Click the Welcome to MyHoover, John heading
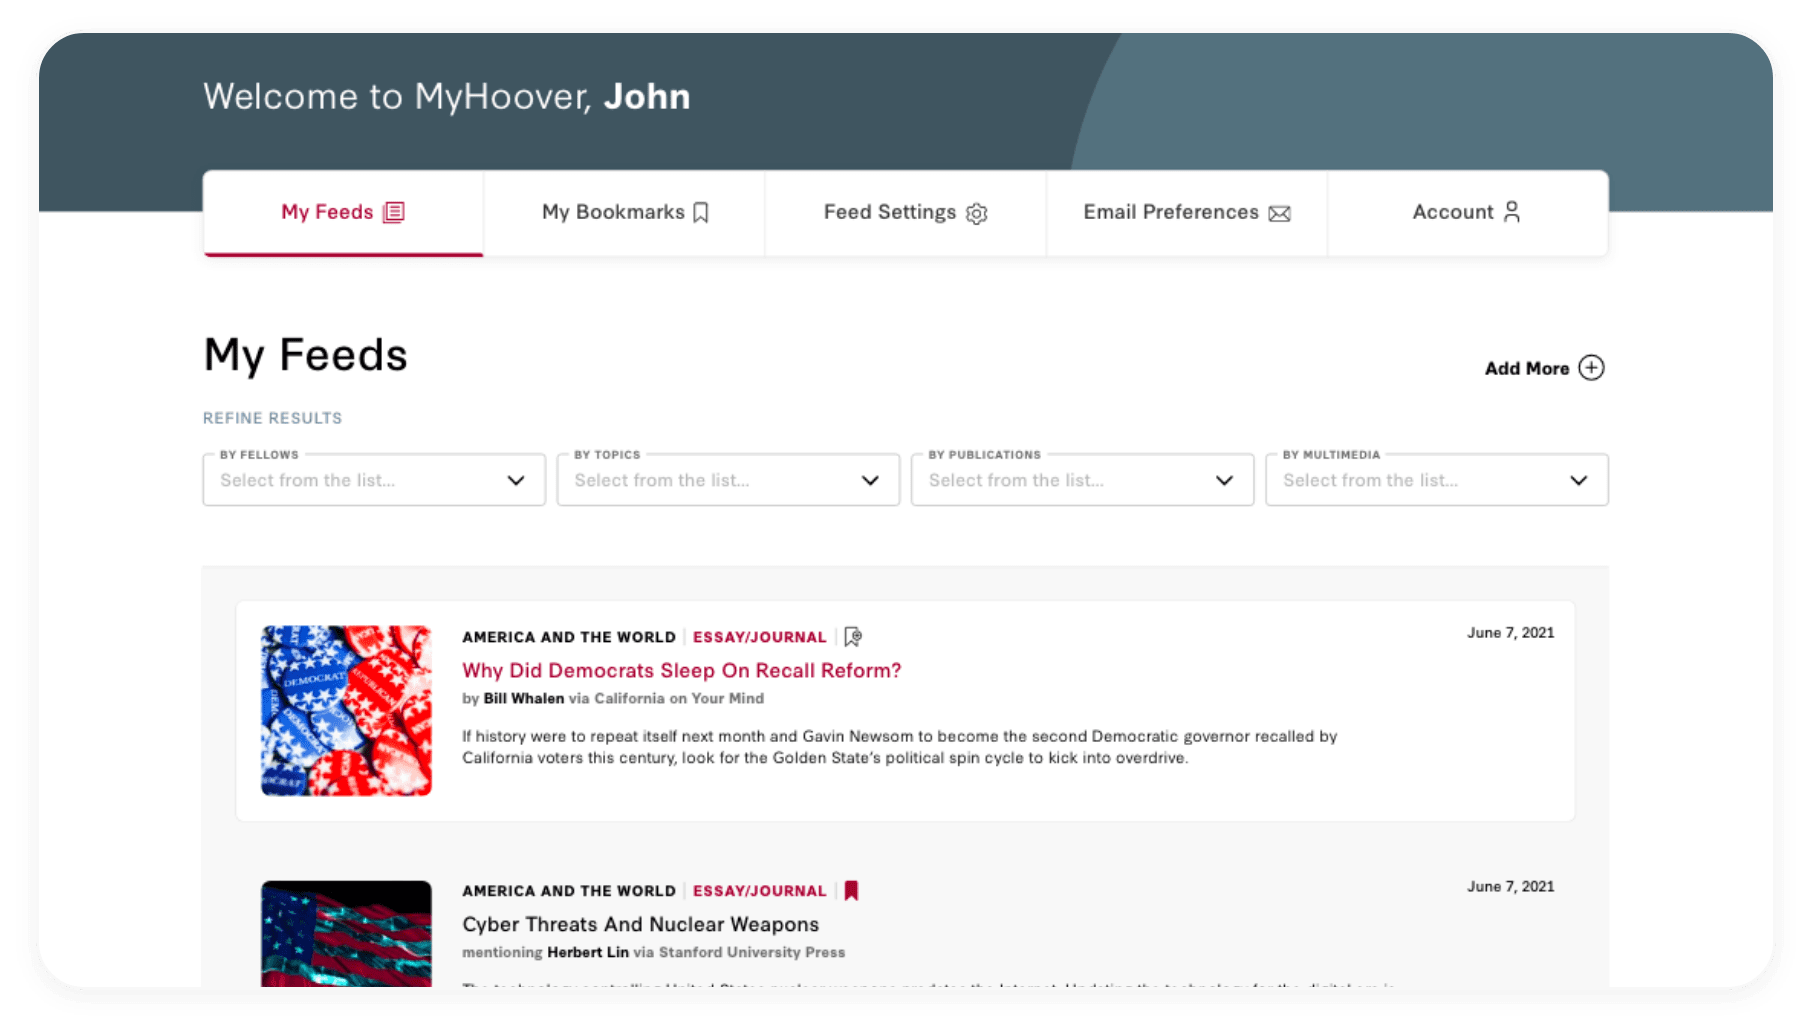 coord(447,96)
